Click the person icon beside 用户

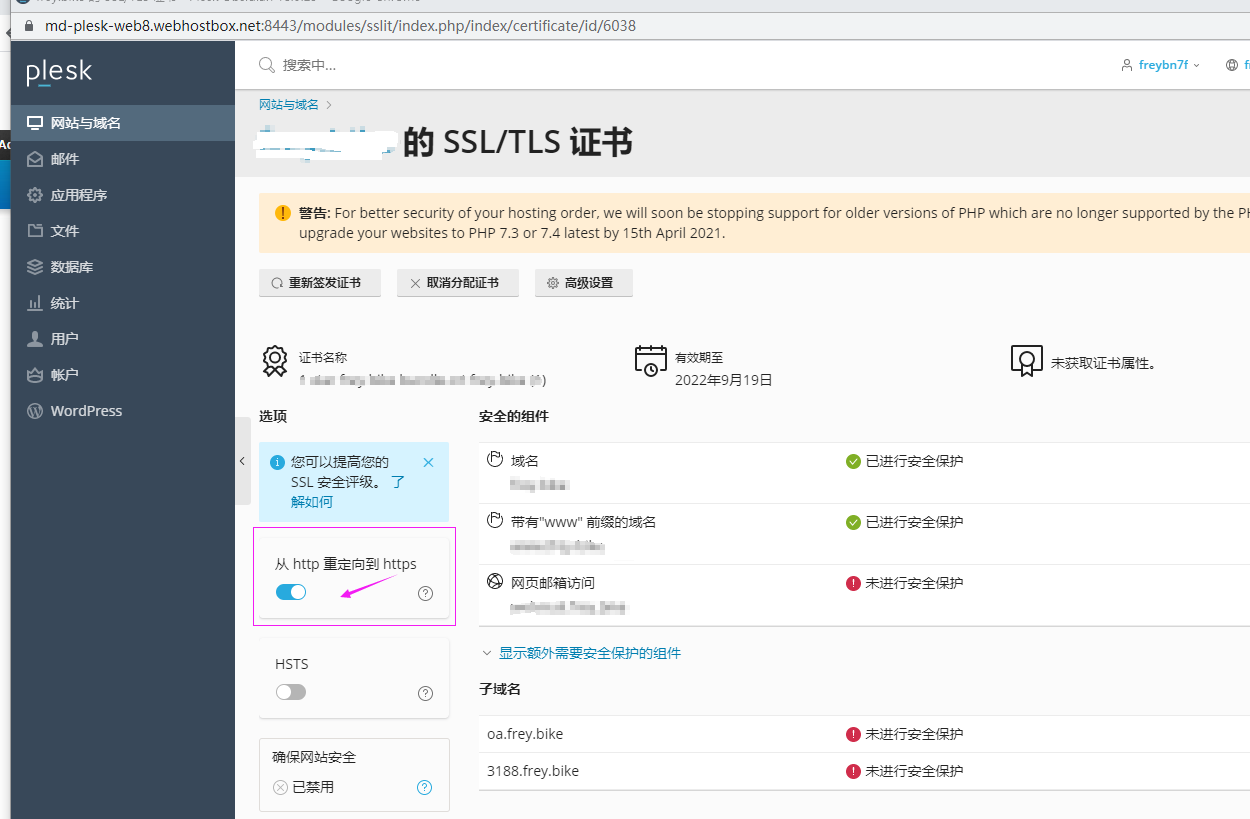(35, 339)
